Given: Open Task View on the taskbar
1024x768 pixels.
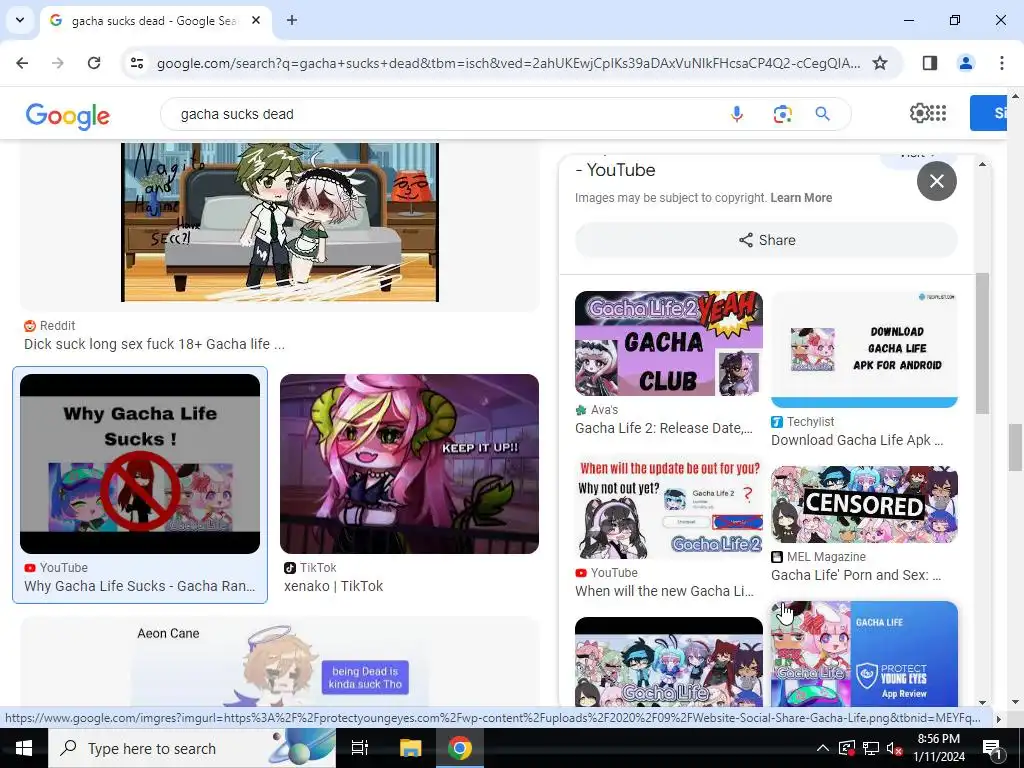Looking at the screenshot, I should tap(360, 748).
